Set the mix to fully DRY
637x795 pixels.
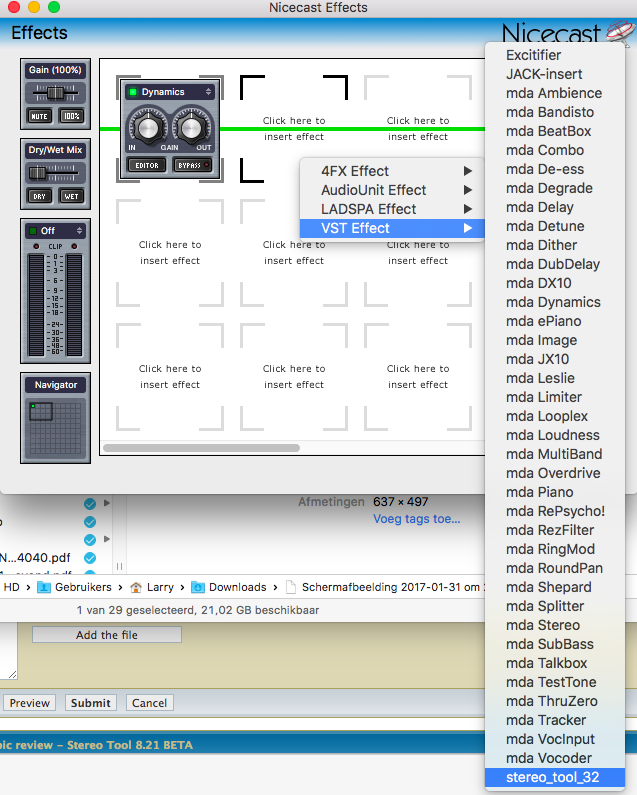pyautogui.click(x=40, y=196)
